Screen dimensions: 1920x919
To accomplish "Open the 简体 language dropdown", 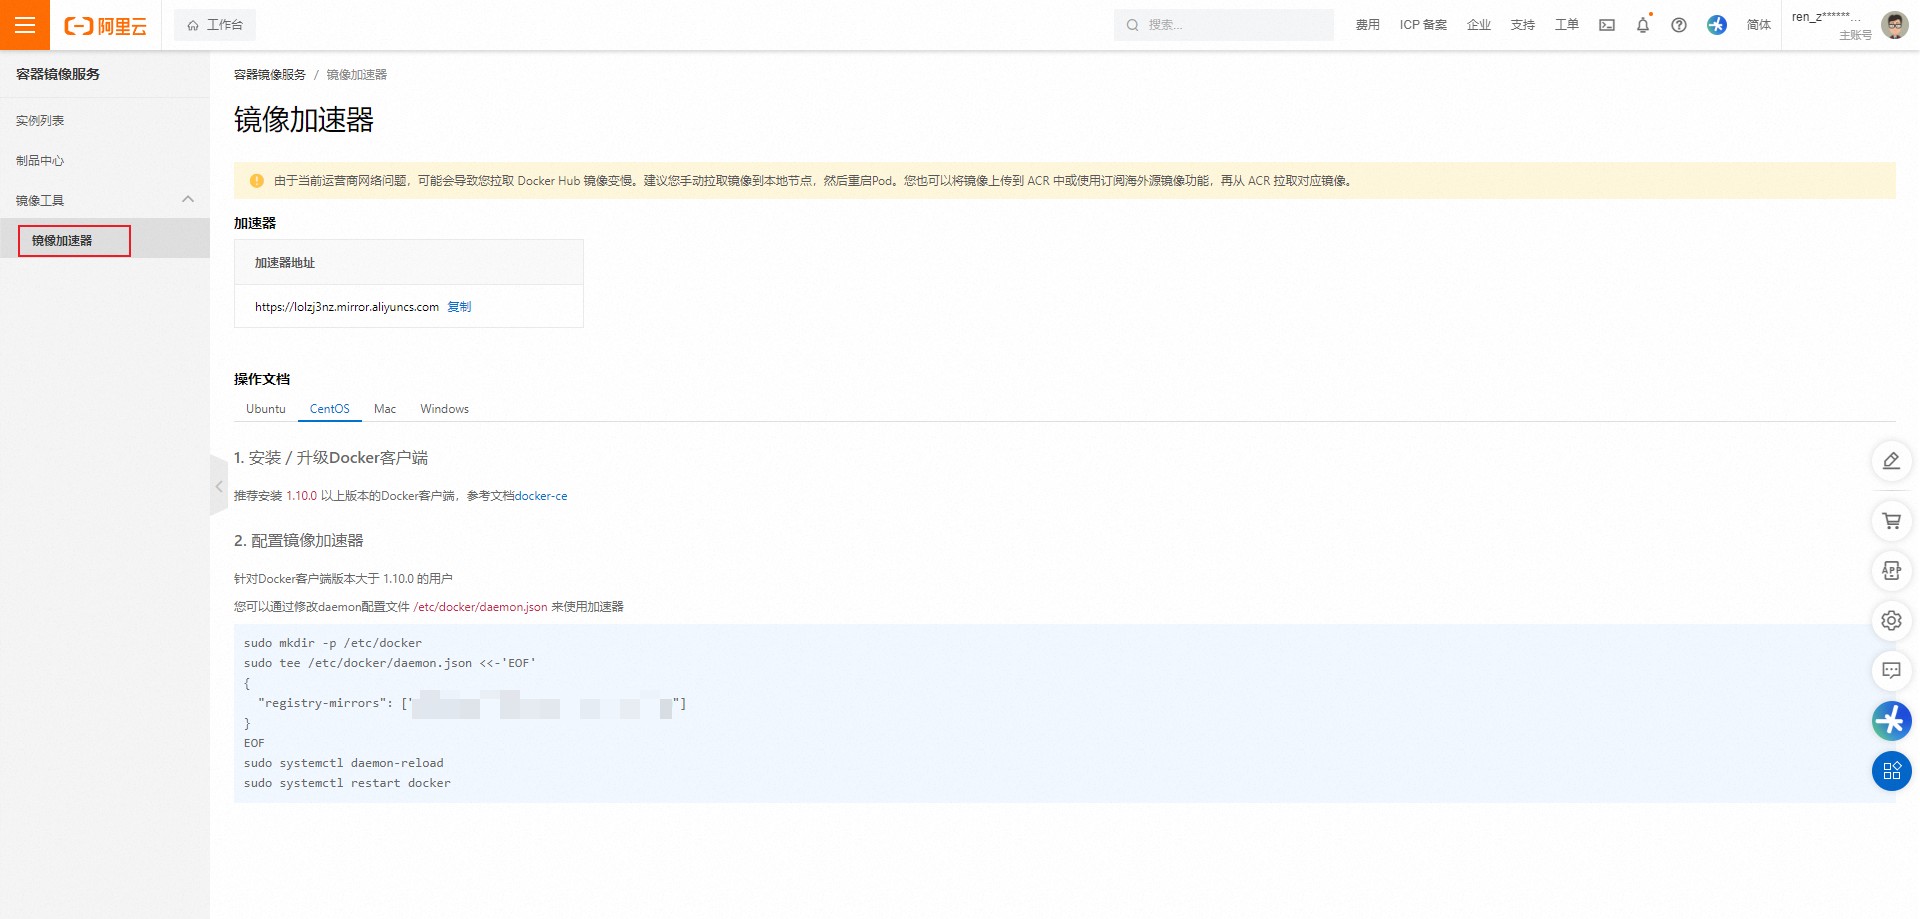I will point(1758,25).
